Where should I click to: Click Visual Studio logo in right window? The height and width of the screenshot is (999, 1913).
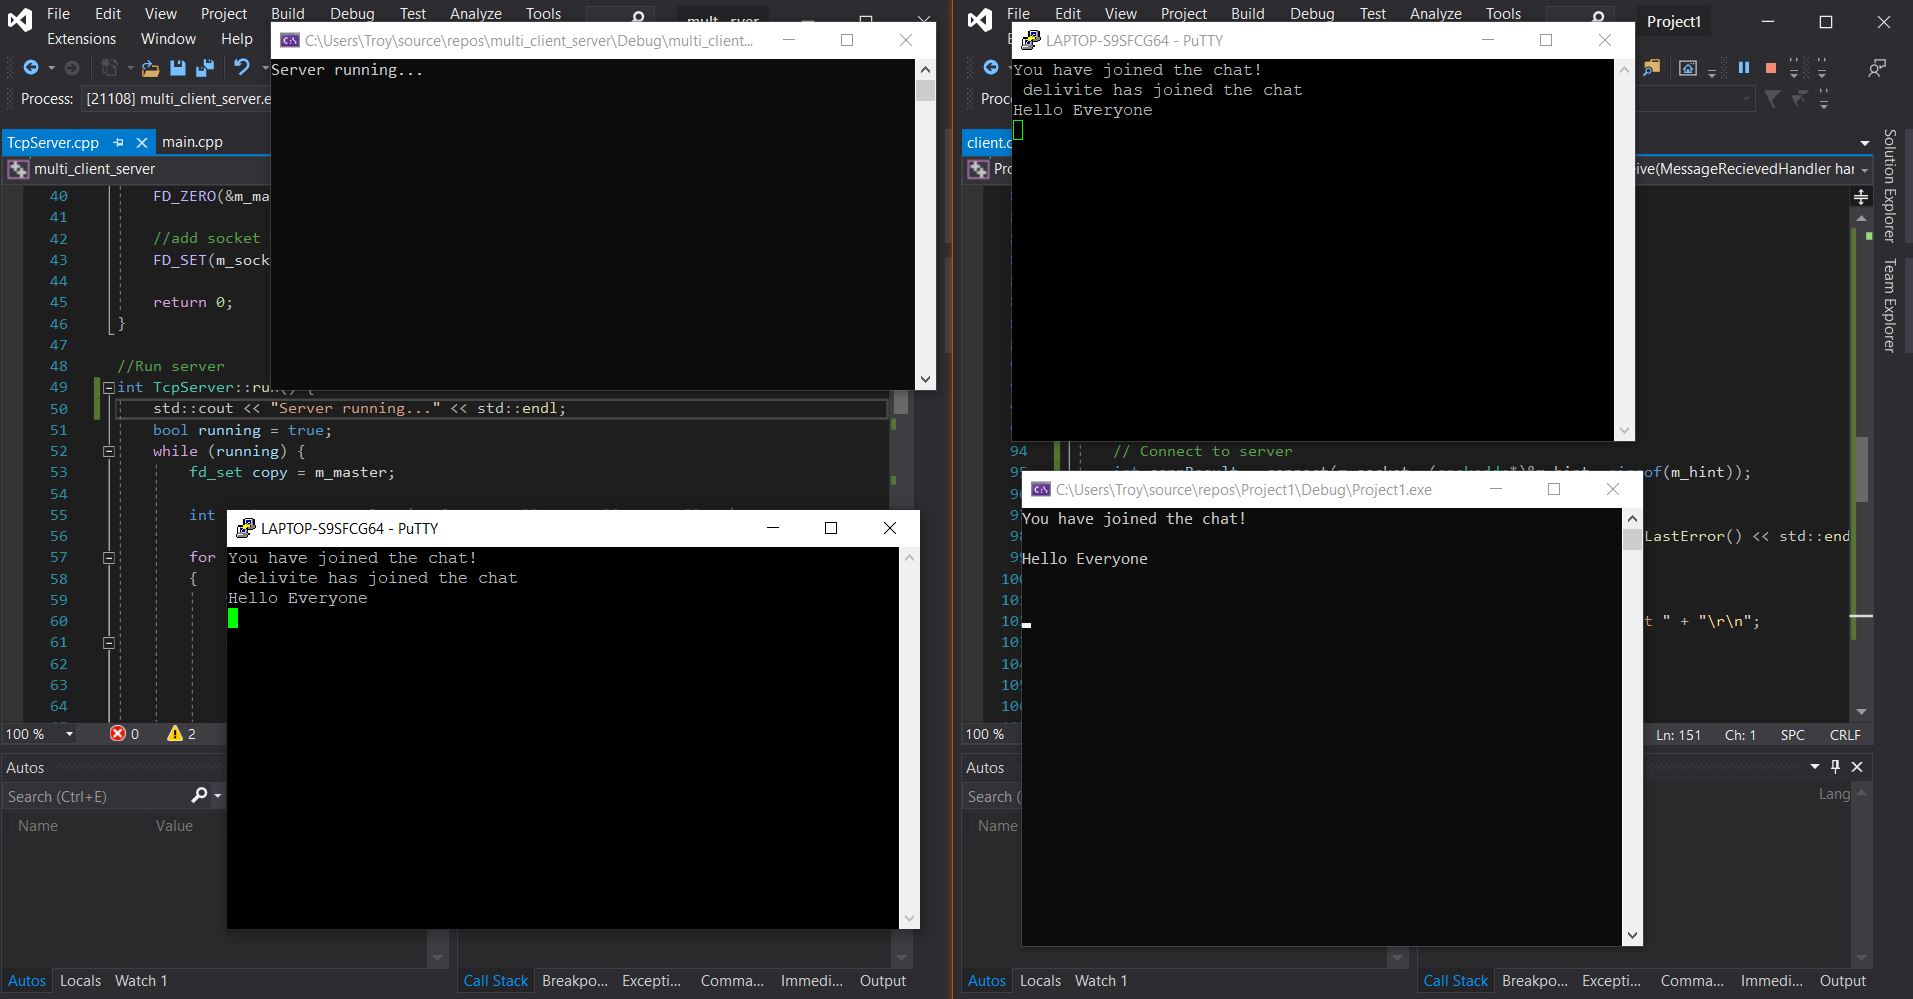pos(980,19)
